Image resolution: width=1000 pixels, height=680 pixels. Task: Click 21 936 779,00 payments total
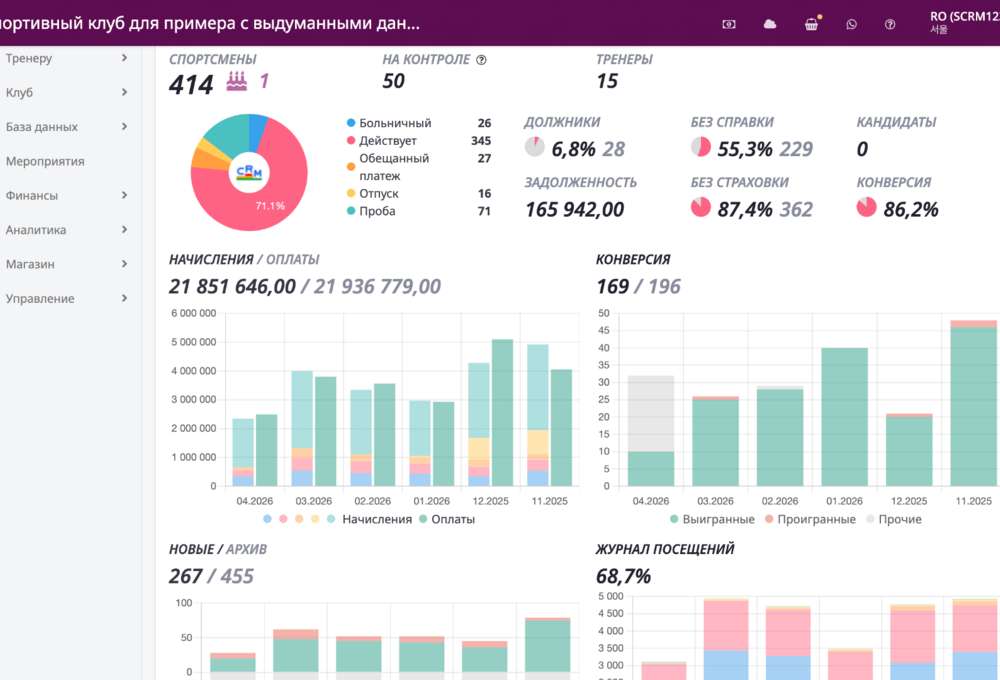click(377, 286)
